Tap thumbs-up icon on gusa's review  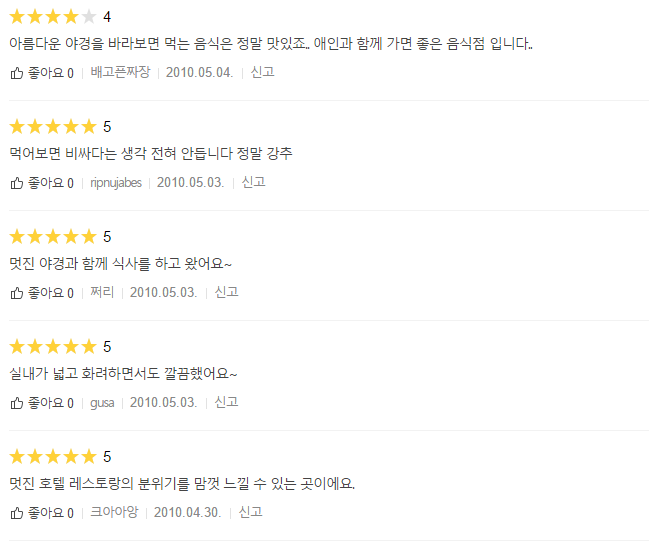point(17,403)
